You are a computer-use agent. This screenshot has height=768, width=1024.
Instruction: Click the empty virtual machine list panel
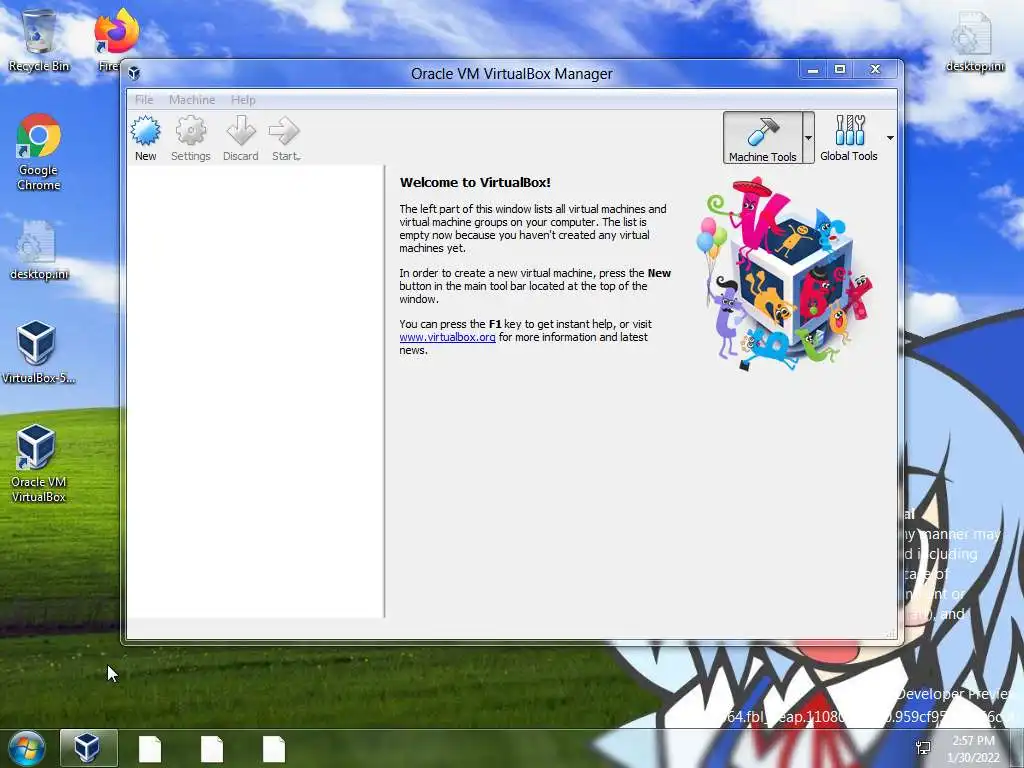pyautogui.click(x=255, y=391)
